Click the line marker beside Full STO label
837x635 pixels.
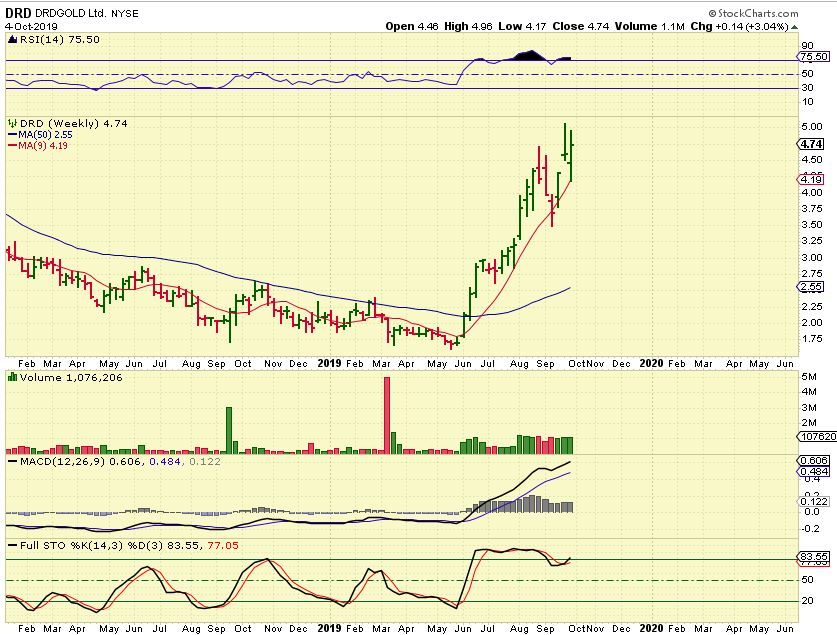pos(12,543)
